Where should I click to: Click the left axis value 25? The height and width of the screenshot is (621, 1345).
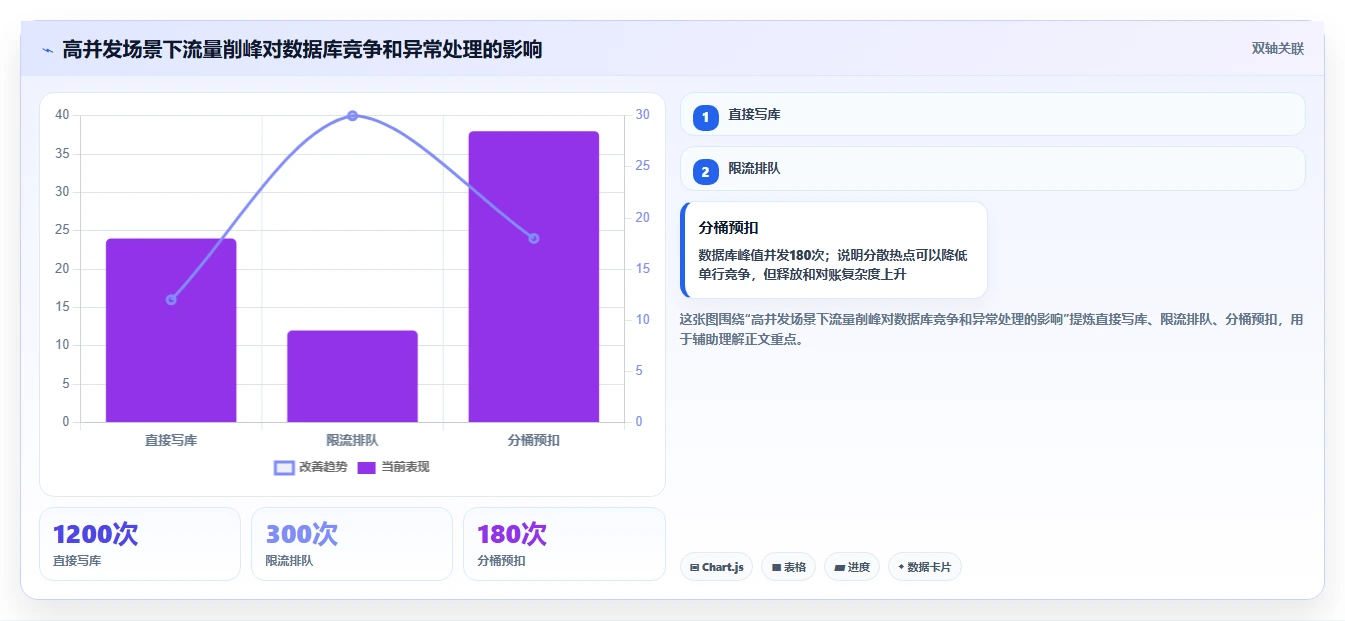tap(62, 230)
